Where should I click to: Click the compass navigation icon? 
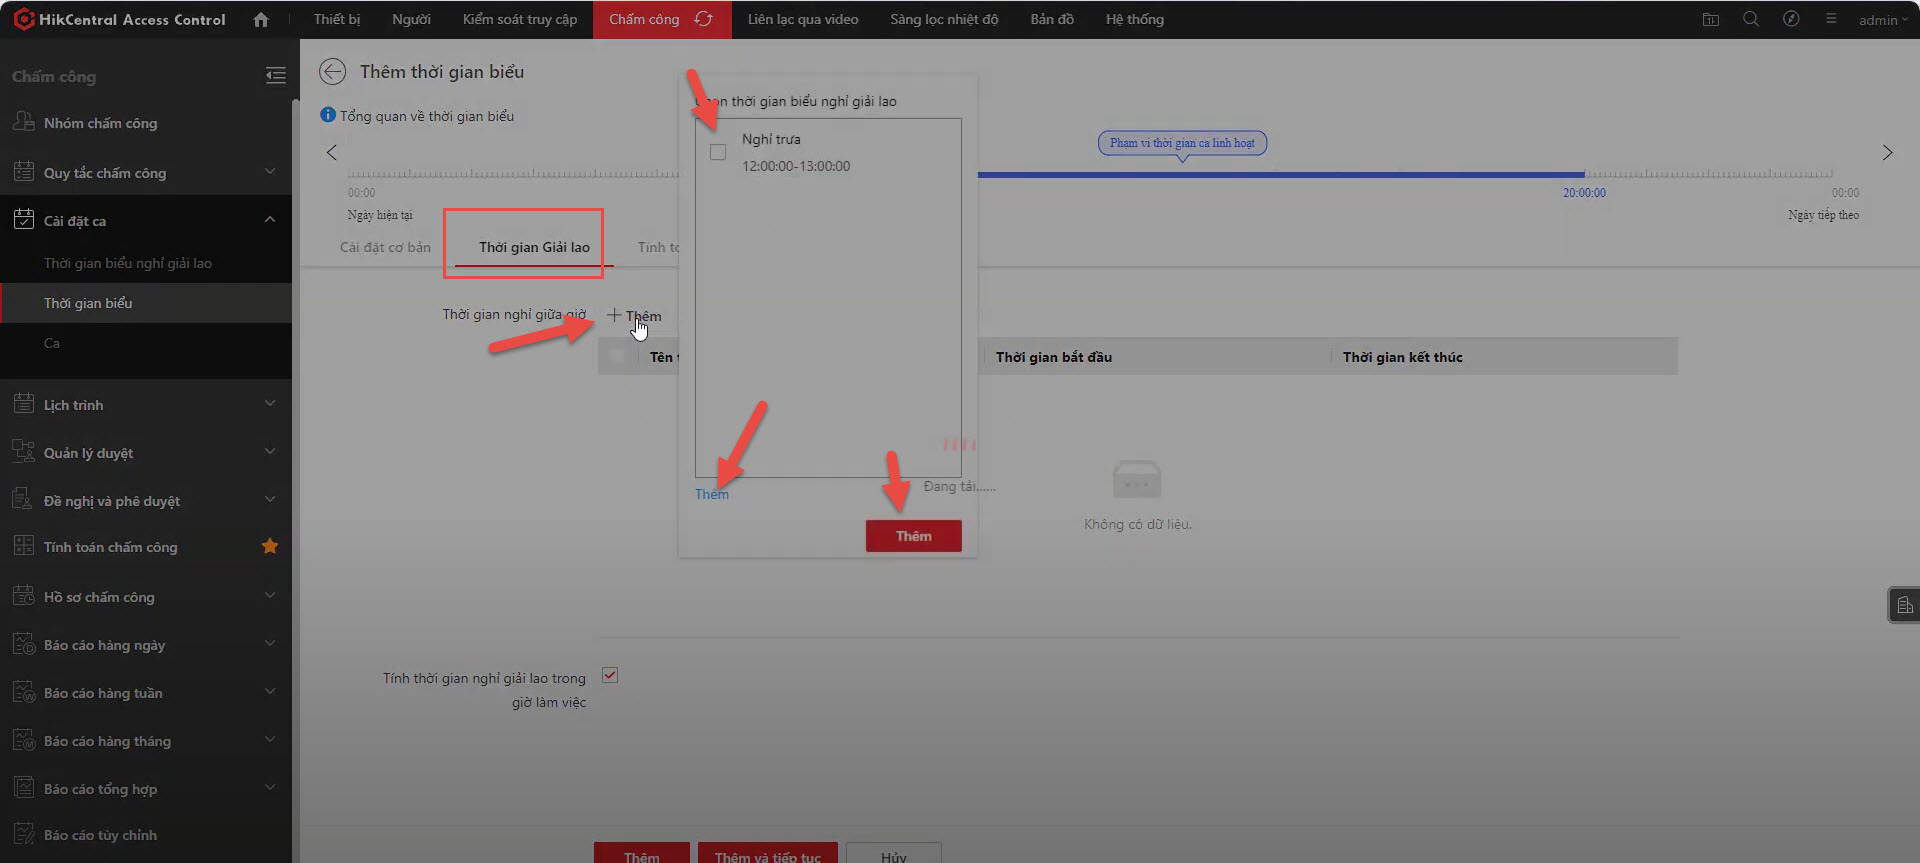(x=1790, y=19)
